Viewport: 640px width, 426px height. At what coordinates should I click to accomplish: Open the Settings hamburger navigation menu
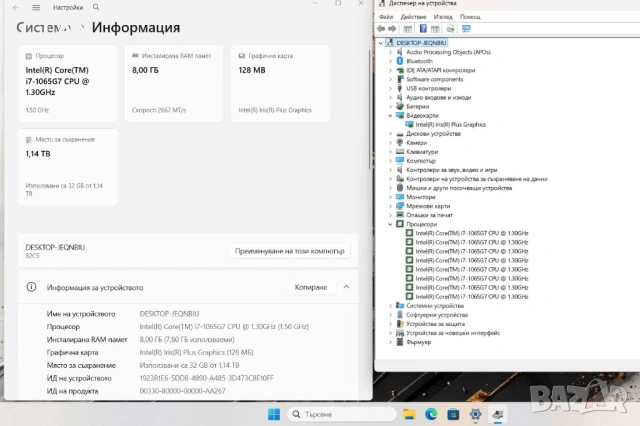[x=36, y=7]
